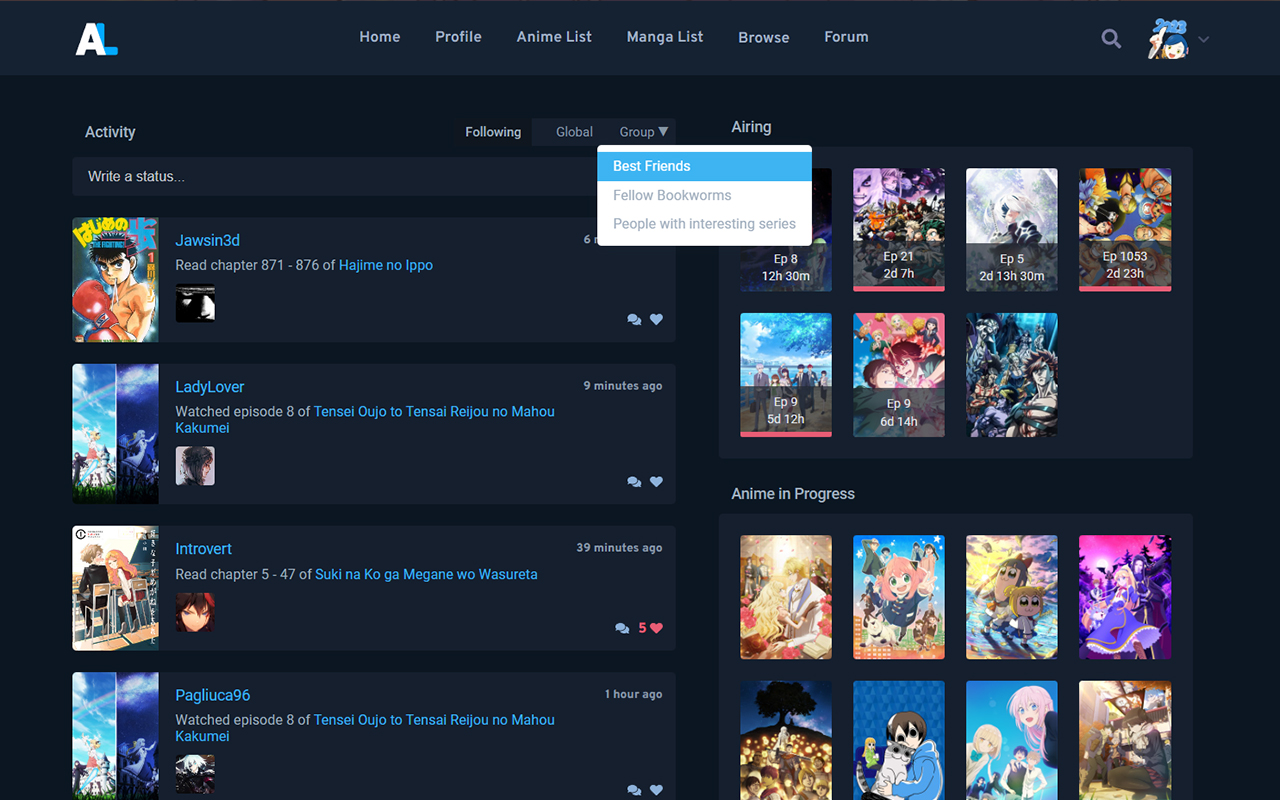Screen dimensions: 1280x800
Task: Open comments on LadyLover's activity
Action: 634,481
